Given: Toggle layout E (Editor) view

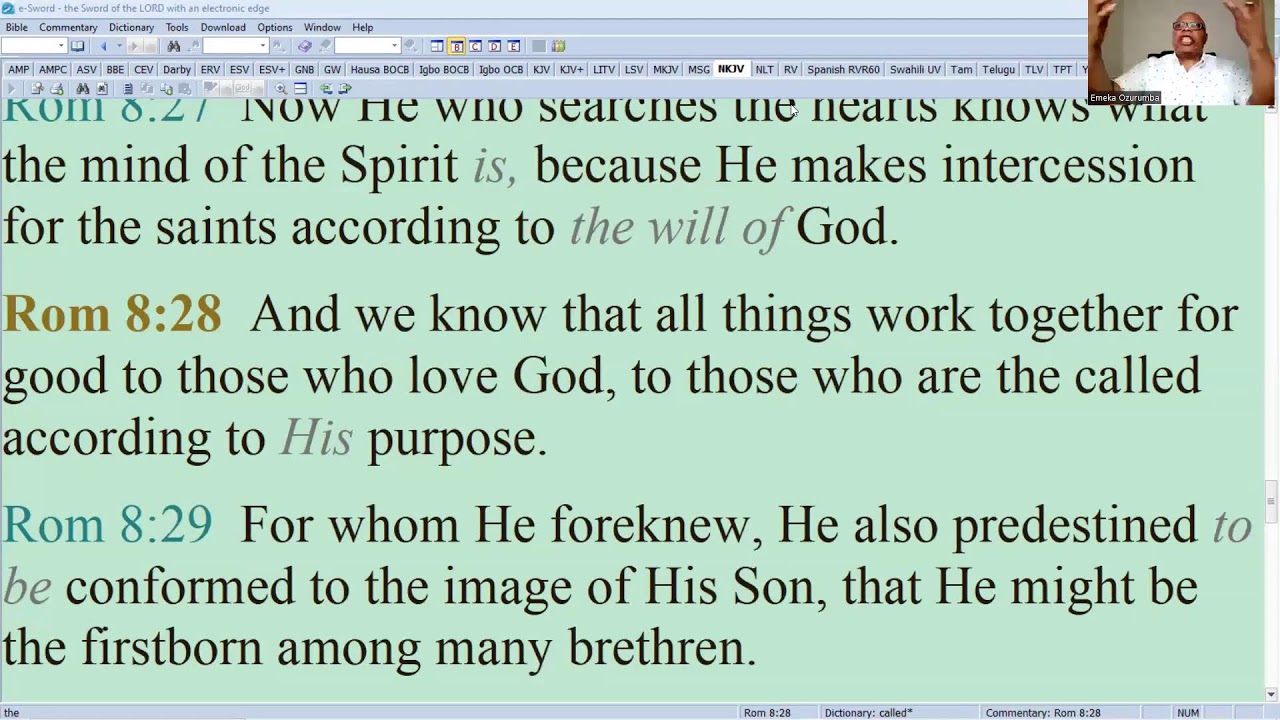Looking at the screenshot, I should (513, 46).
